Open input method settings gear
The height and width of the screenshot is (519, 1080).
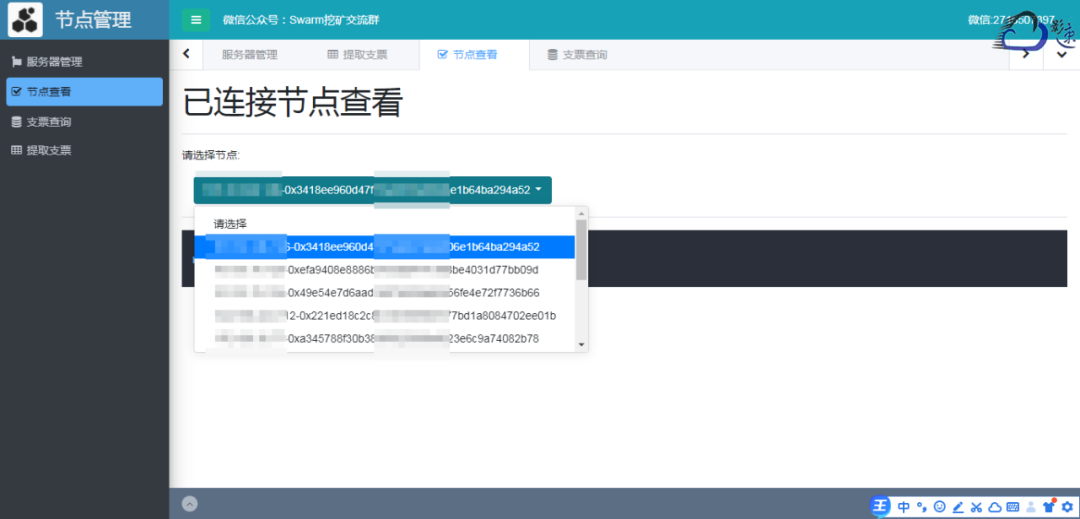pos(1067,507)
